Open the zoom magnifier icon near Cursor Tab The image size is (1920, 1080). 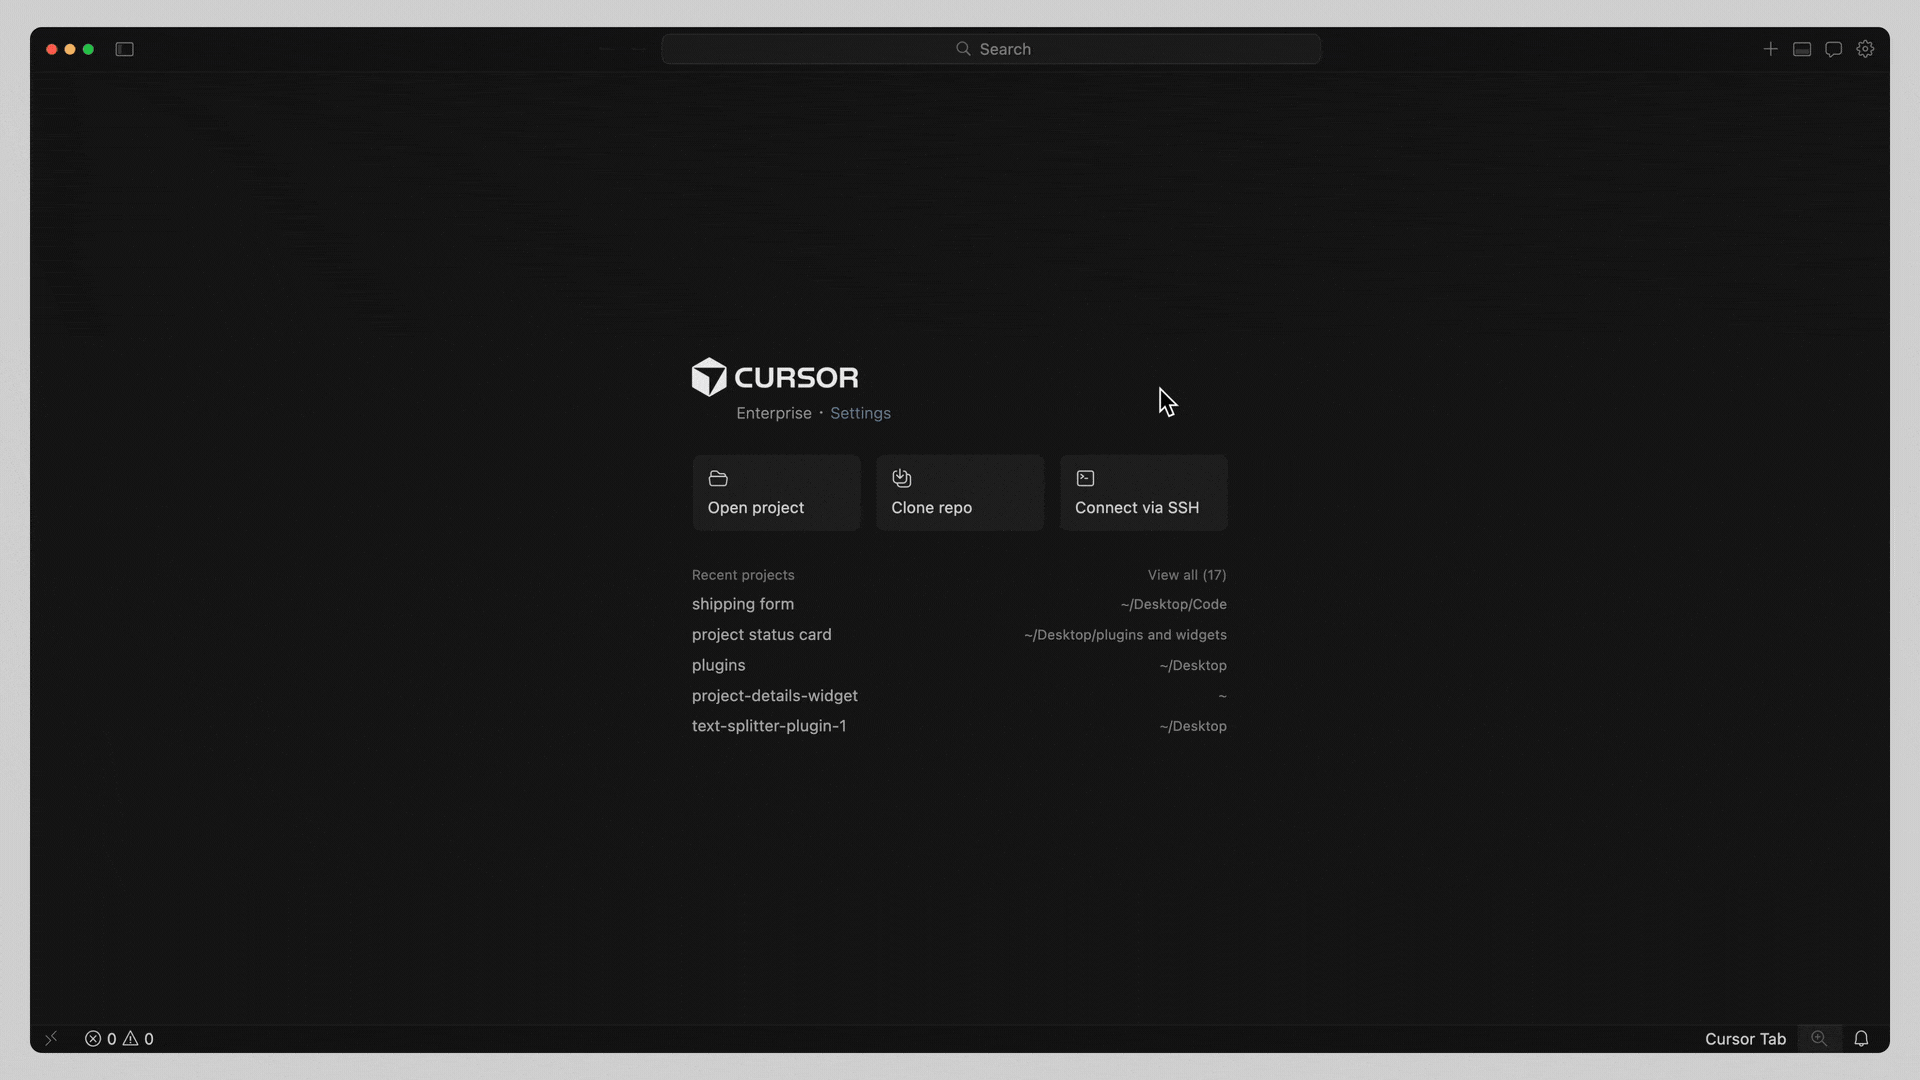pyautogui.click(x=1820, y=1038)
